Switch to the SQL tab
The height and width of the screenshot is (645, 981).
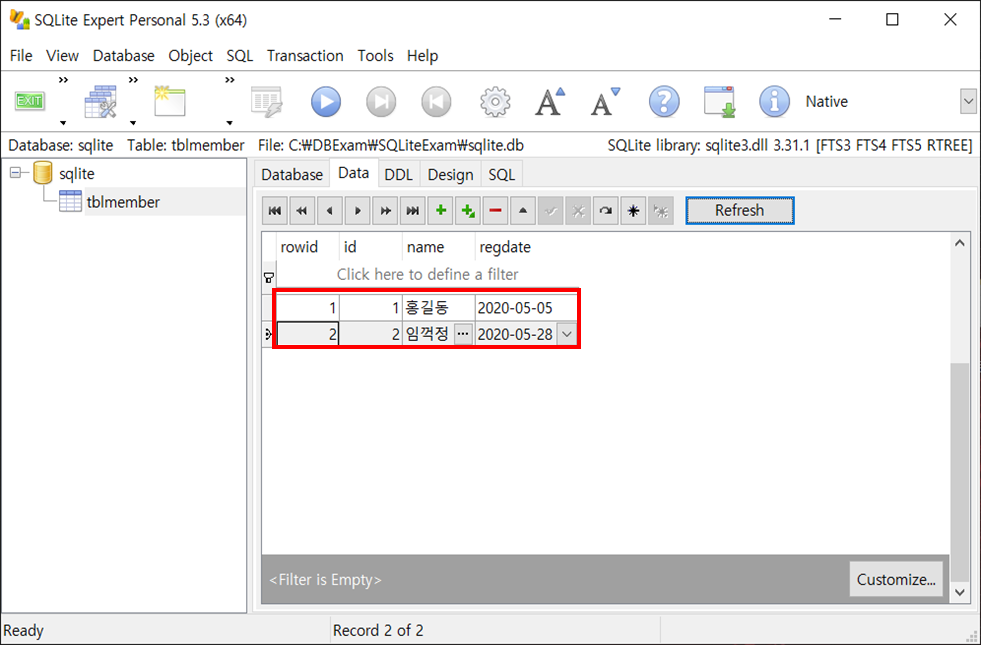[502, 175]
